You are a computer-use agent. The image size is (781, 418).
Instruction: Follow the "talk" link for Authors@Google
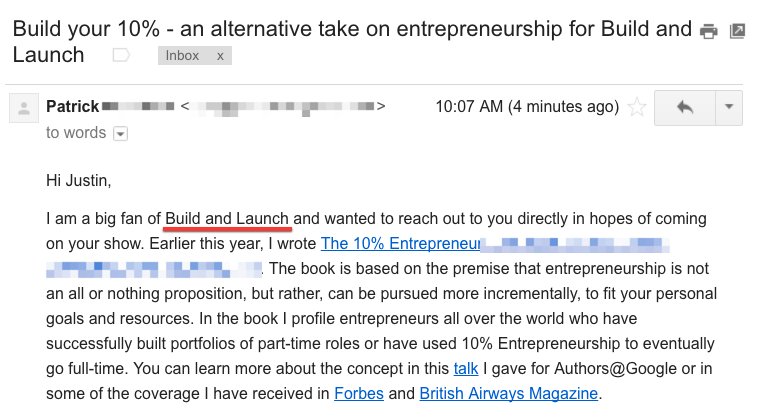465,368
